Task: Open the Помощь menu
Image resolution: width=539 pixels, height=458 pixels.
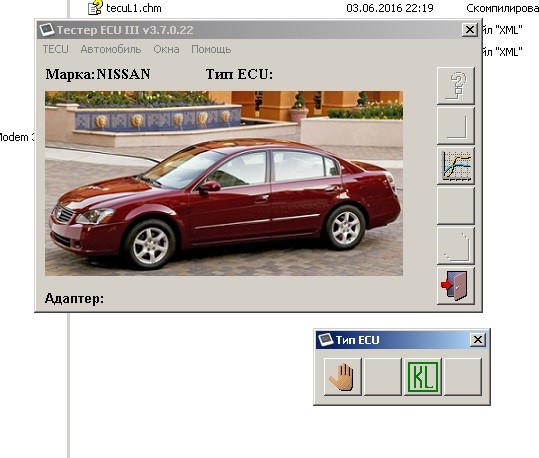Action: pos(211,50)
